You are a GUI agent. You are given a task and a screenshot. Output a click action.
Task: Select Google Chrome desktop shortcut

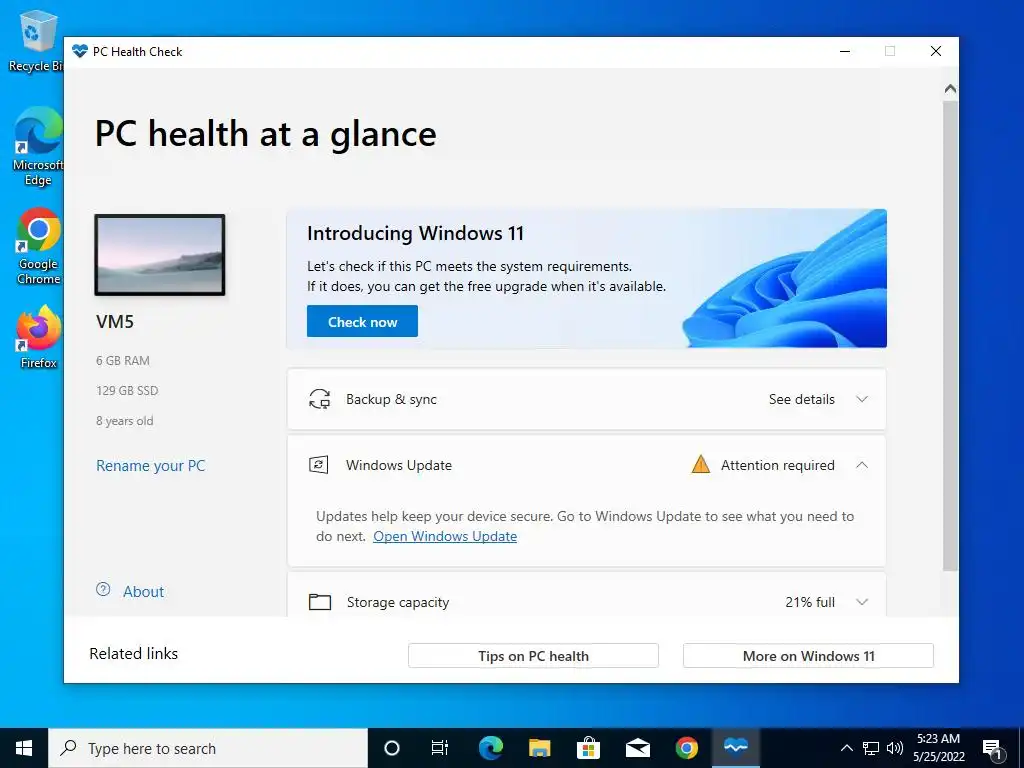click(x=39, y=246)
